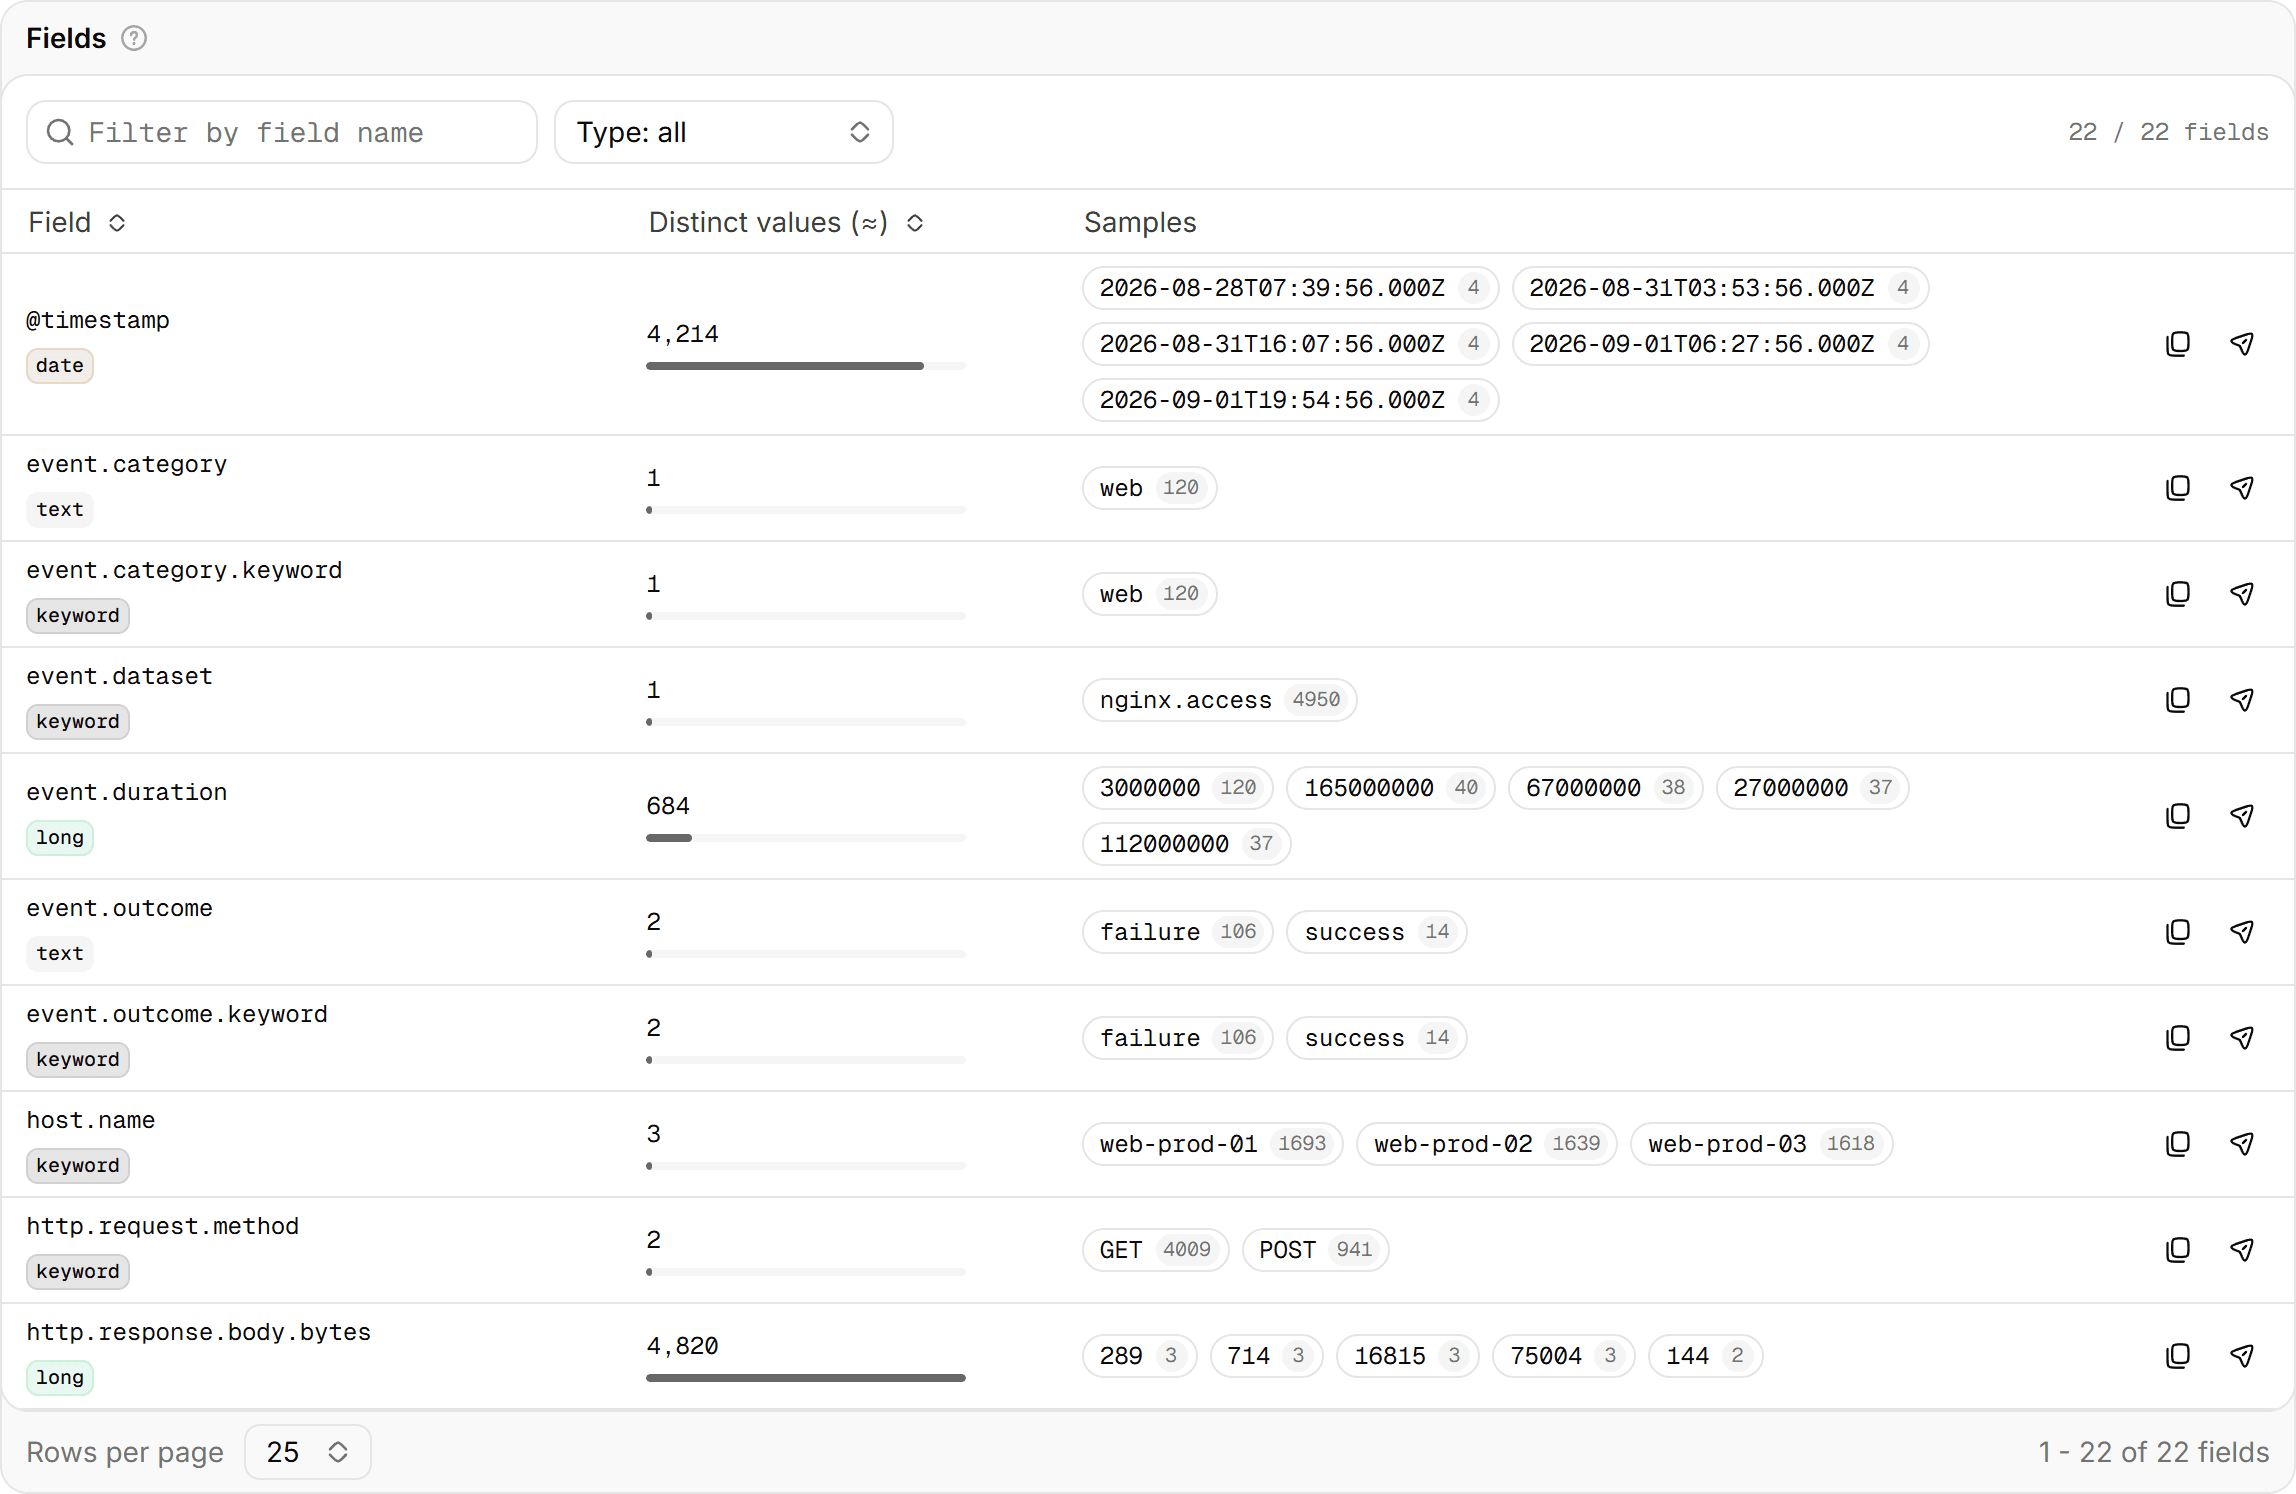Click the 16815 bytes sample chip
The width and height of the screenshot is (2296, 1494).
(1407, 1356)
